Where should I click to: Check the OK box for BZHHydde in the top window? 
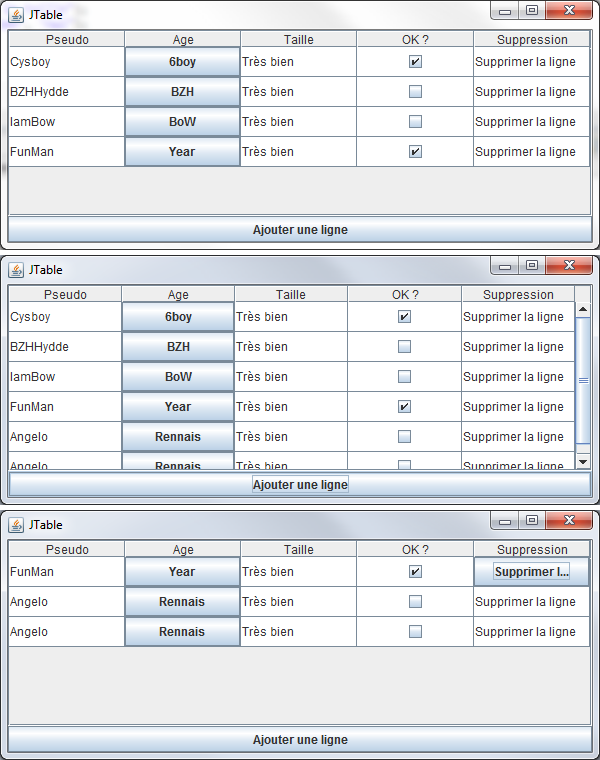(415, 92)
